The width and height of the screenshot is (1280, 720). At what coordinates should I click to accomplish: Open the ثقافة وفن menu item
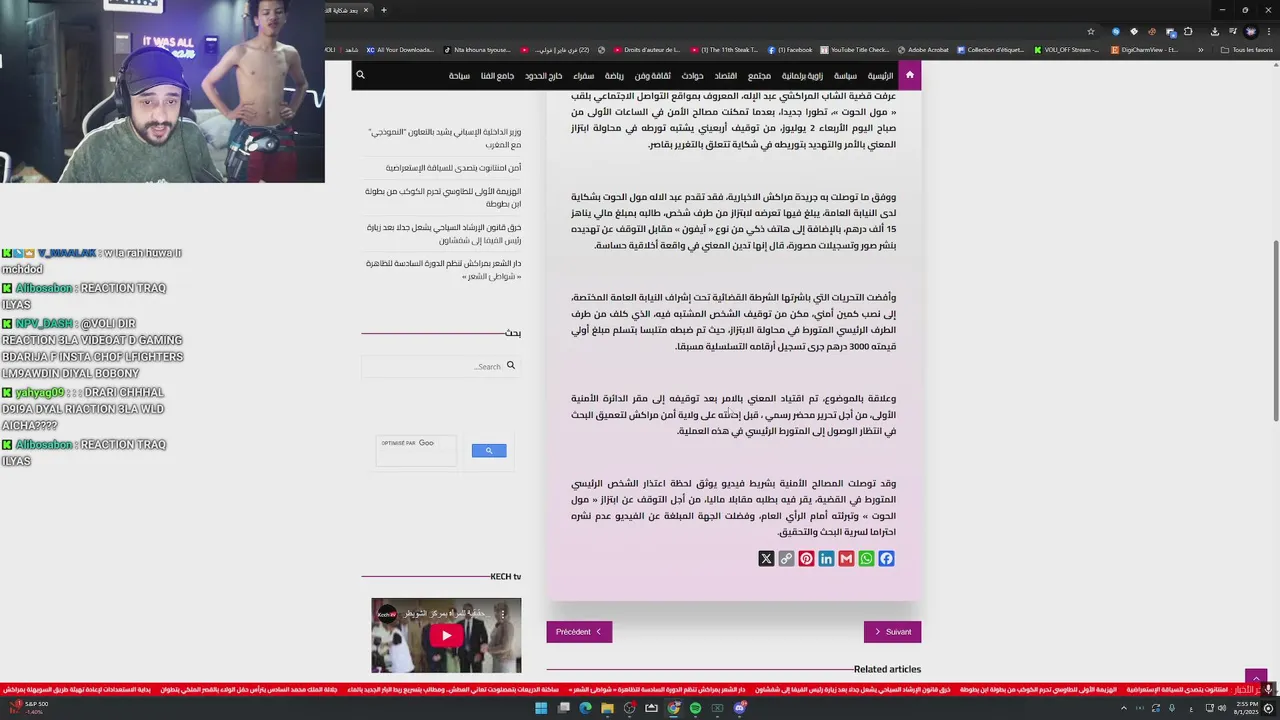652,76
